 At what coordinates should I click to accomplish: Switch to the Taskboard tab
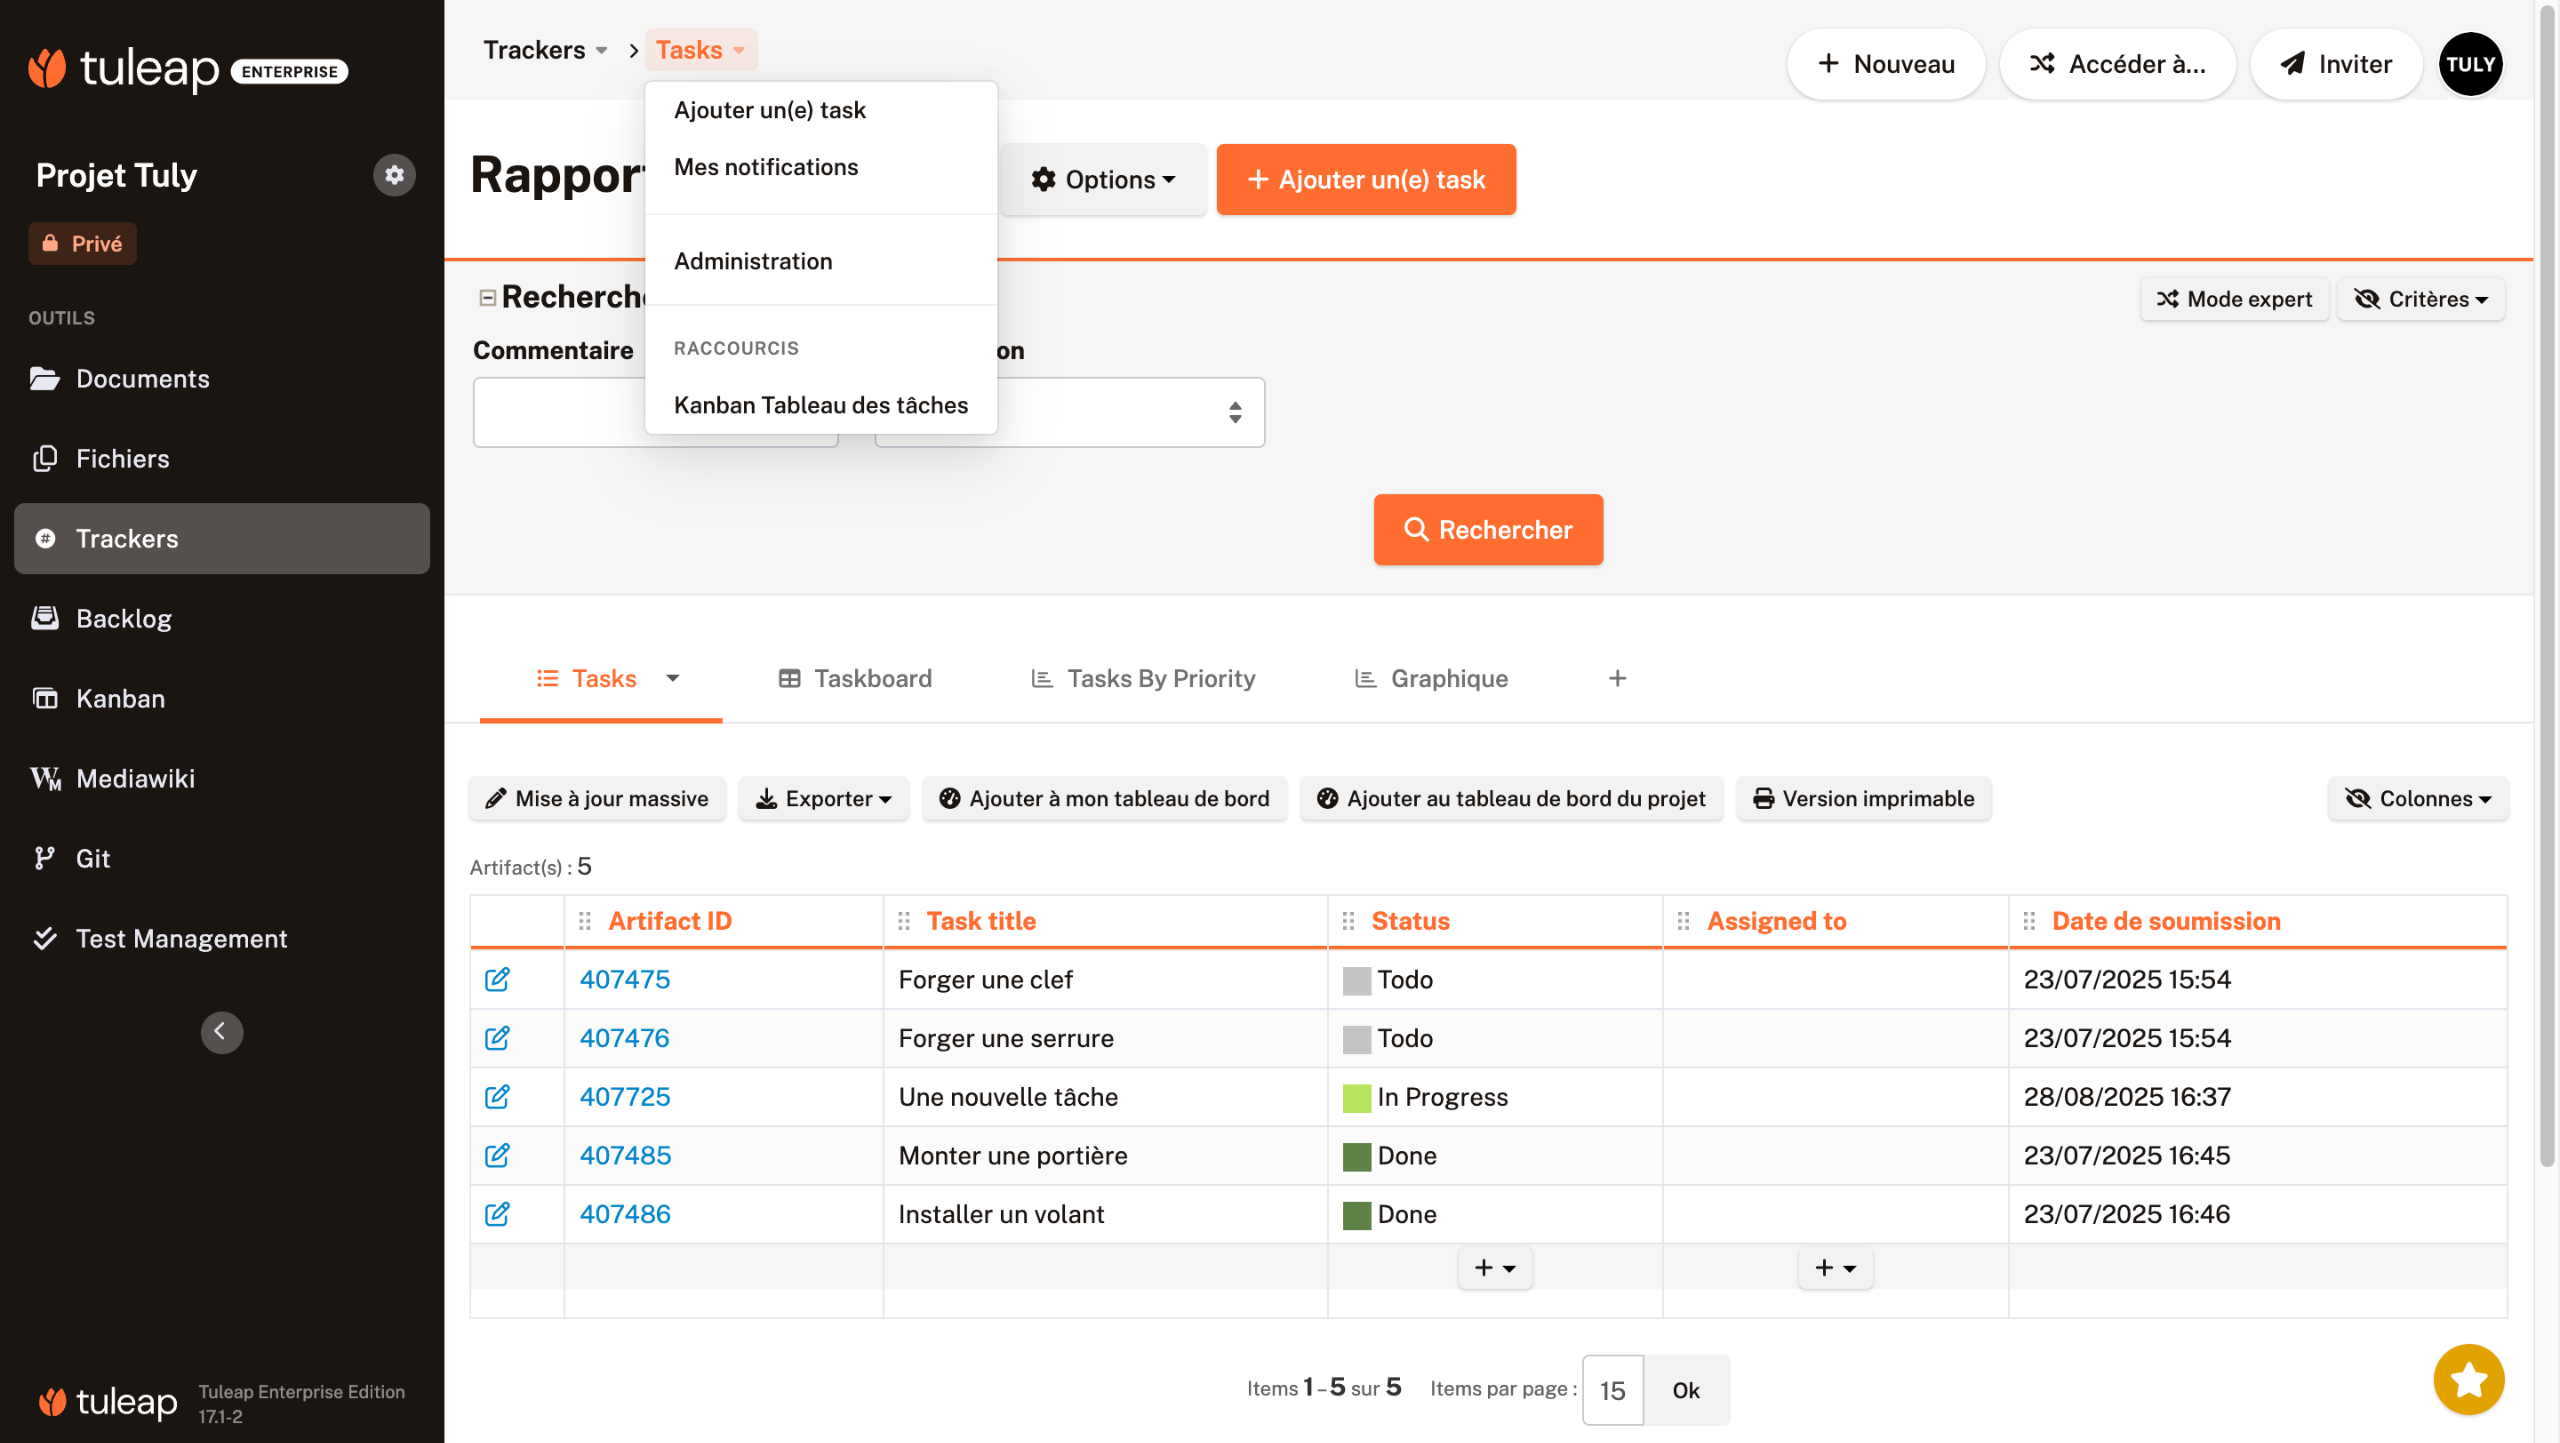coord(855,678)
